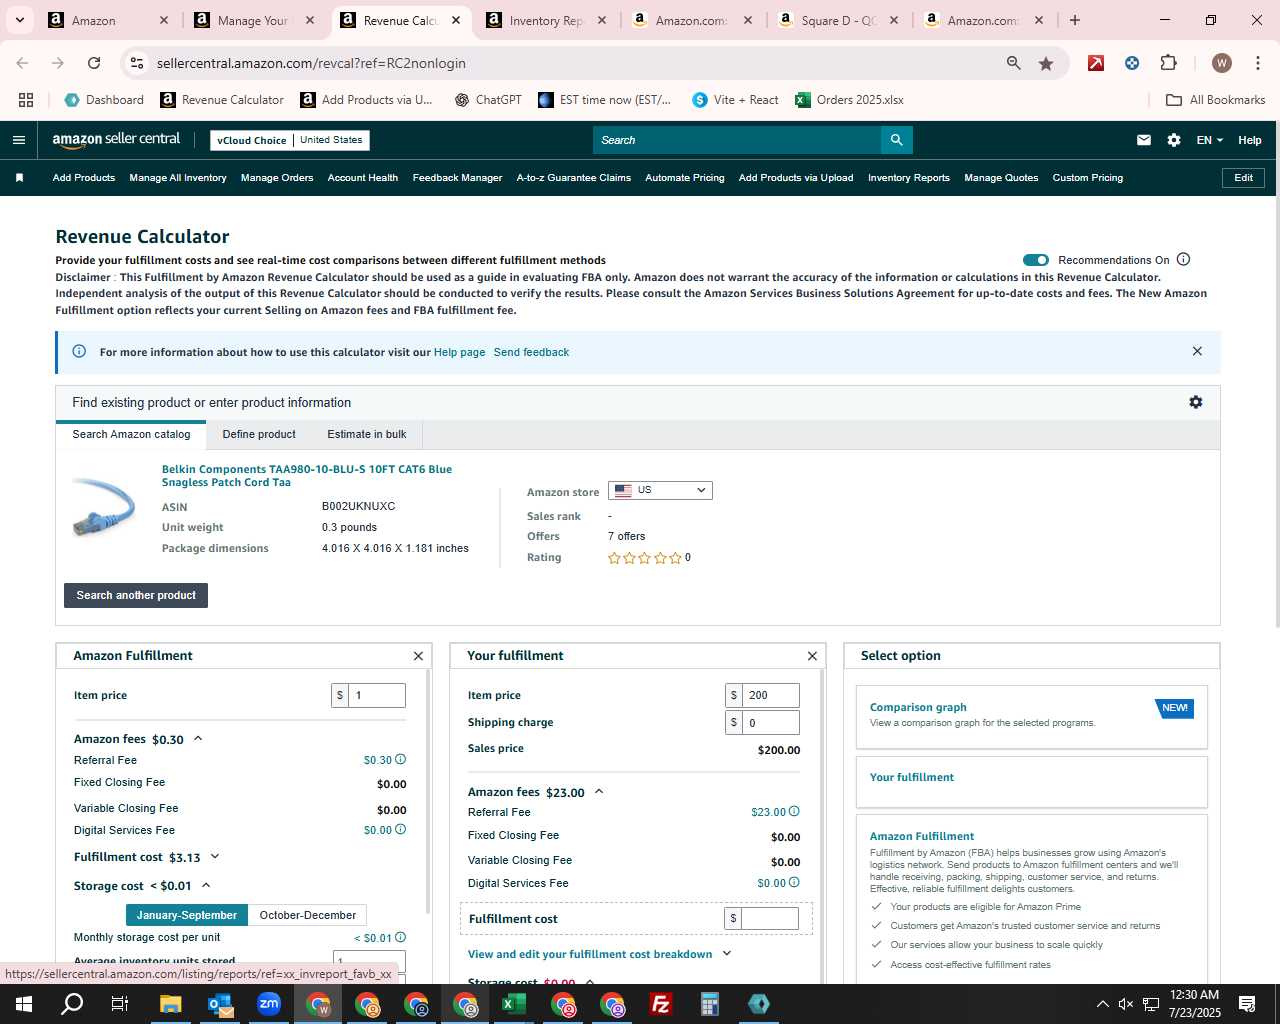The width and height of the screenshot is (1280, 1024).
Task: Open the messages envelope icon
Action: [1144, 140]
